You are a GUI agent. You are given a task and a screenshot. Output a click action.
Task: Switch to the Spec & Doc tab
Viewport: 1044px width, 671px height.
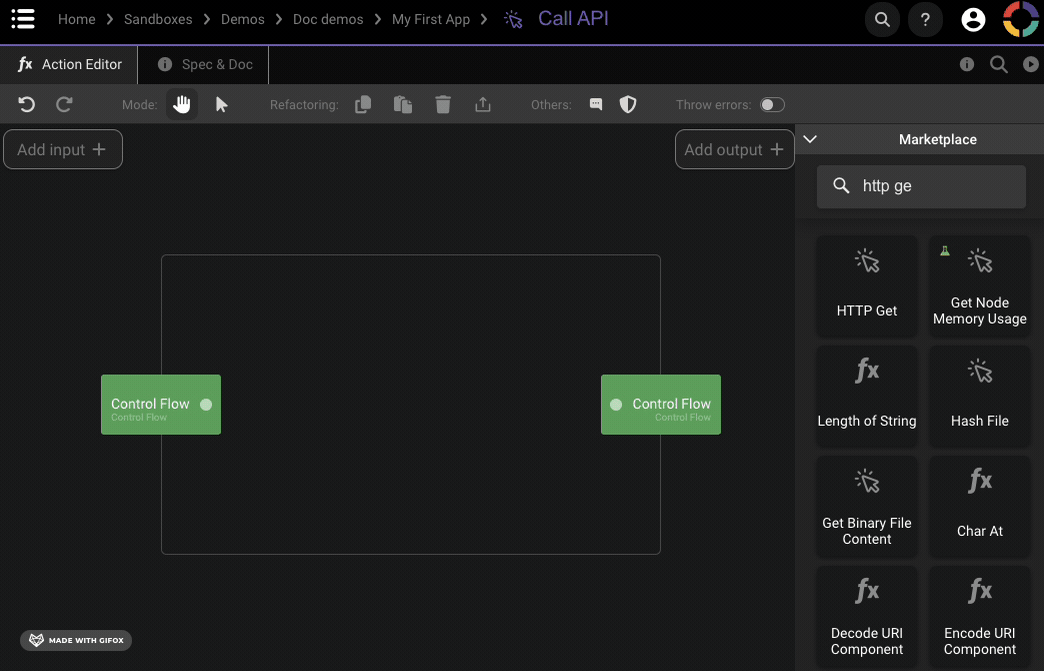click(x=205, y=64)
